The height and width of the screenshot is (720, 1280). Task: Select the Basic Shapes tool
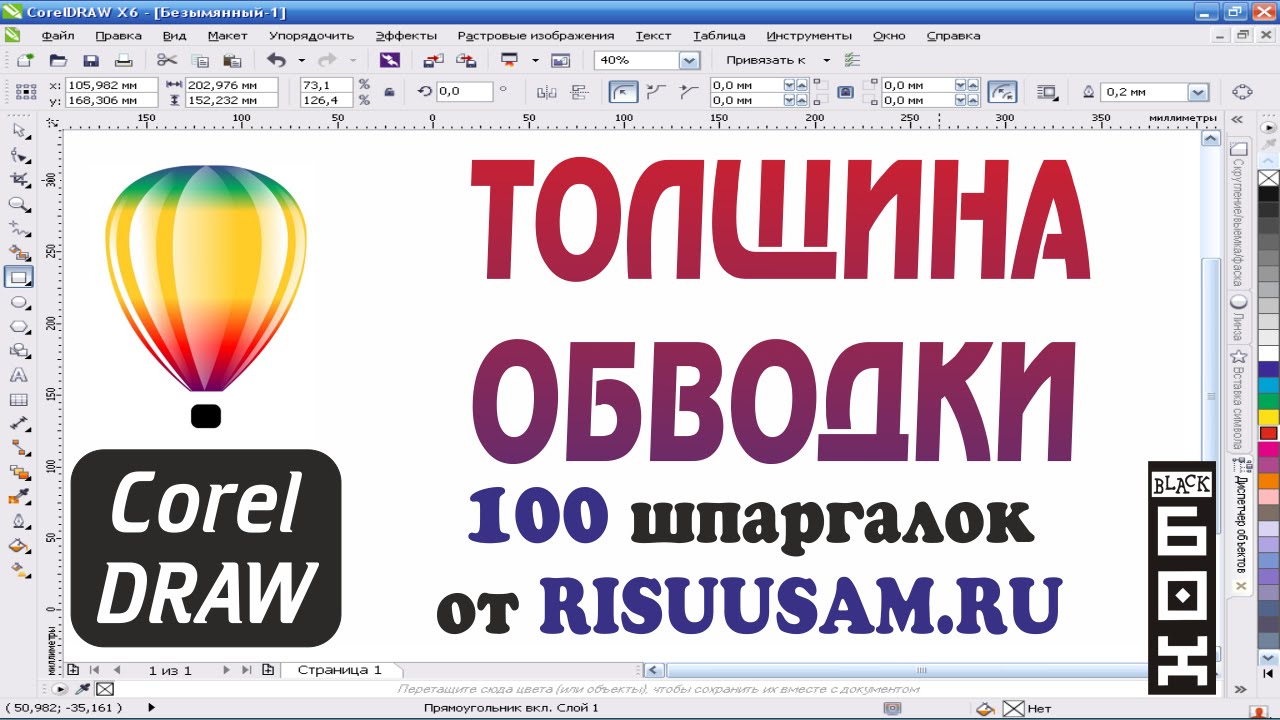pyautogui.click(x=19, y=351)
